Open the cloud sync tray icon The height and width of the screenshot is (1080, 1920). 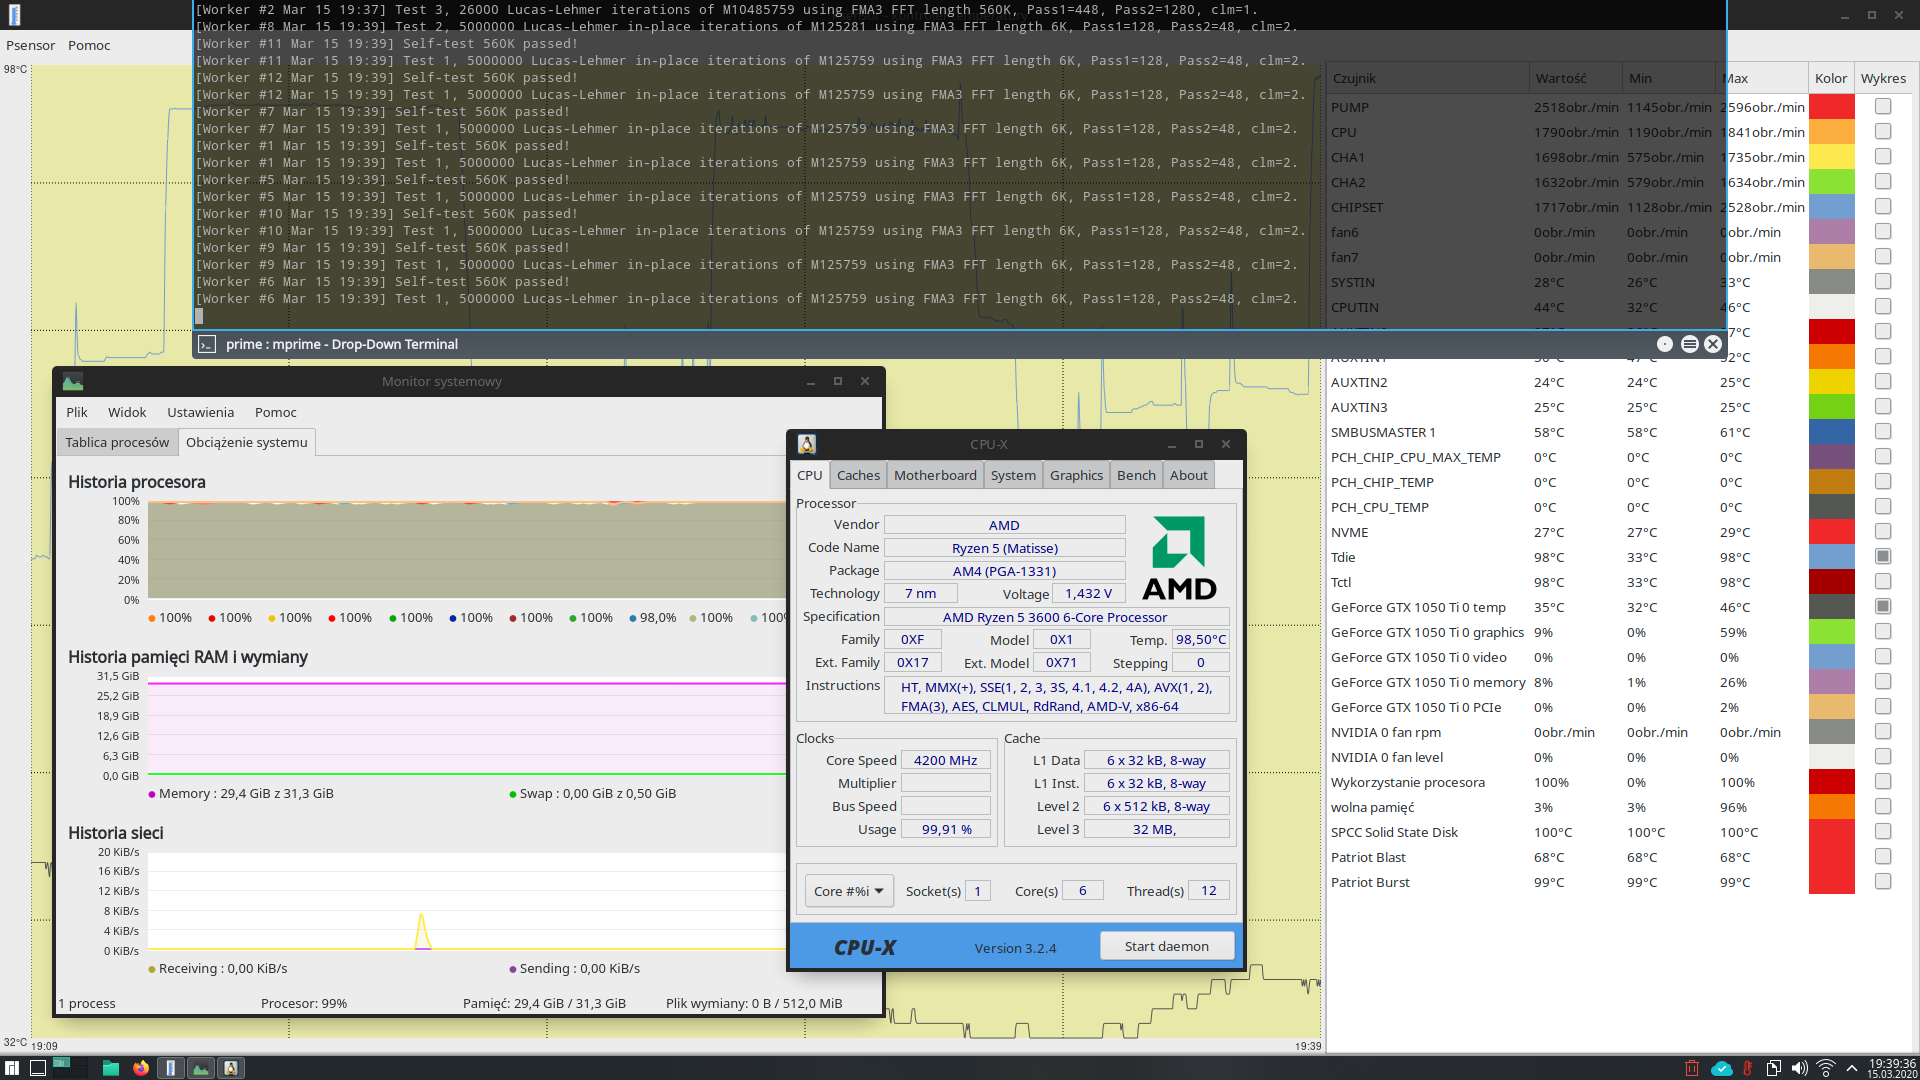(x=1721, y=1068)
